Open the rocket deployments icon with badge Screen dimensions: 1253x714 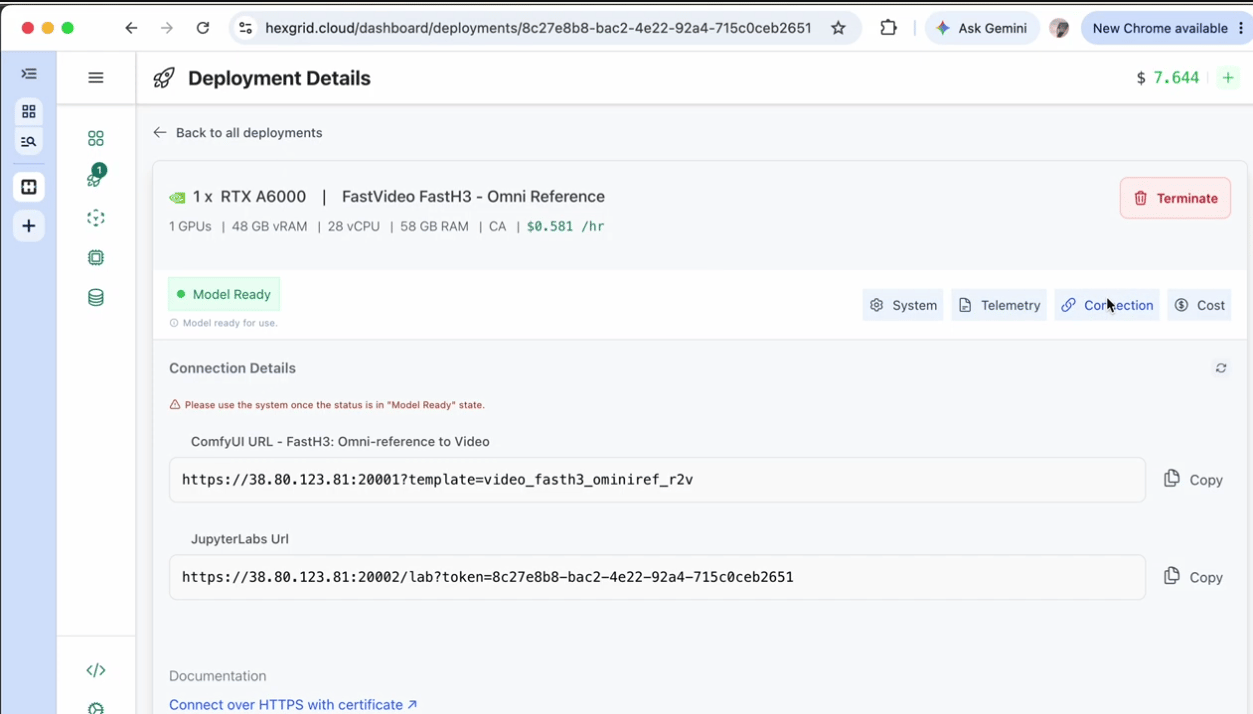(x=96, y=177)
